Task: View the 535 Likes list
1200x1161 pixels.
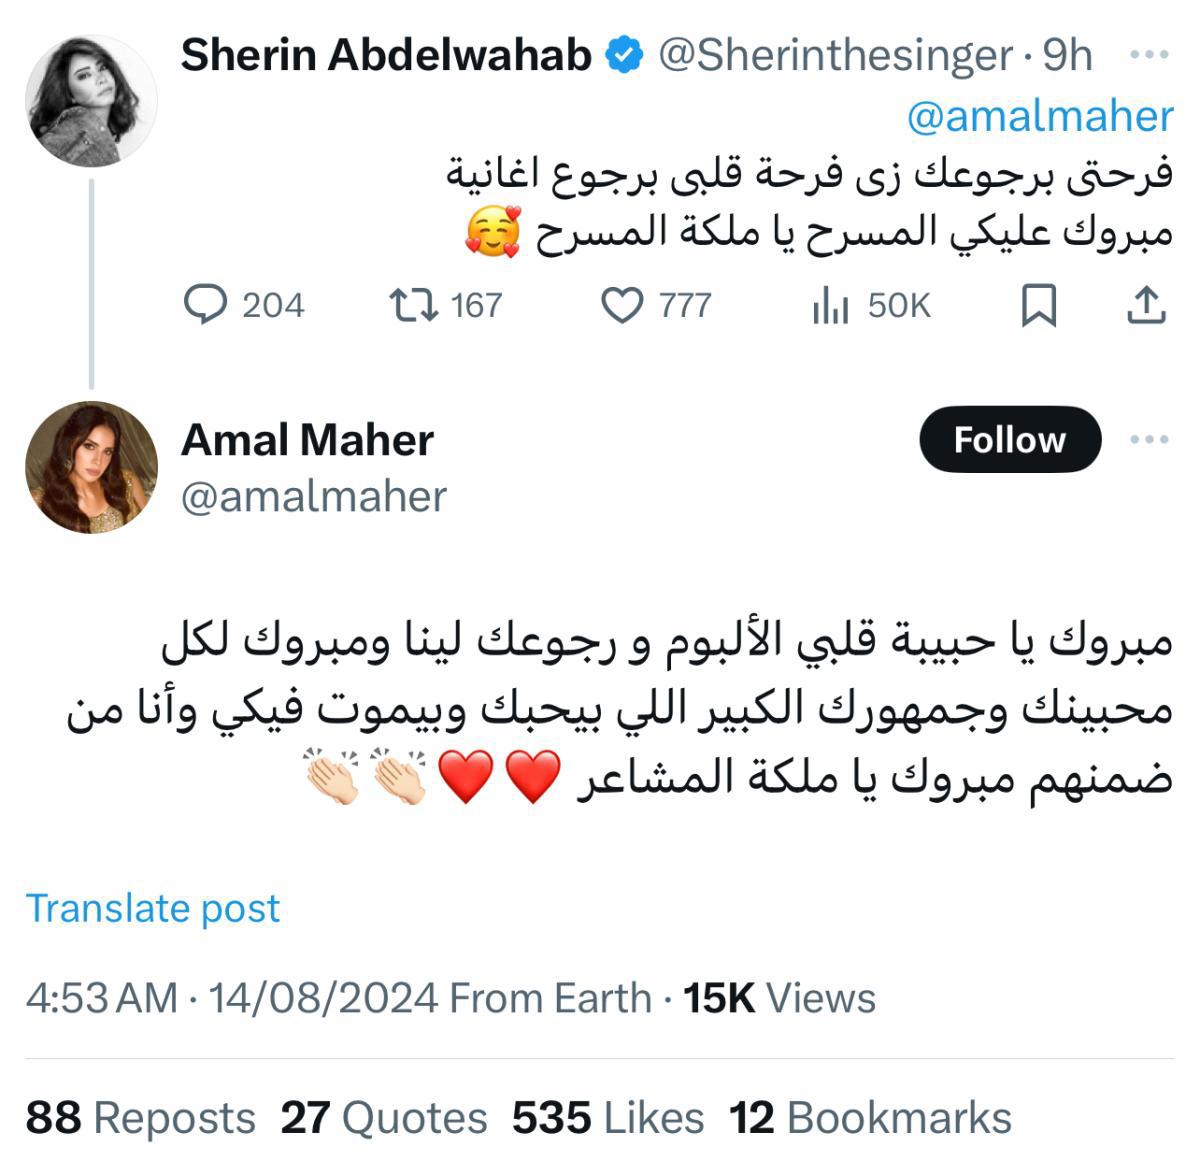Action: (x=607, y=1118)
